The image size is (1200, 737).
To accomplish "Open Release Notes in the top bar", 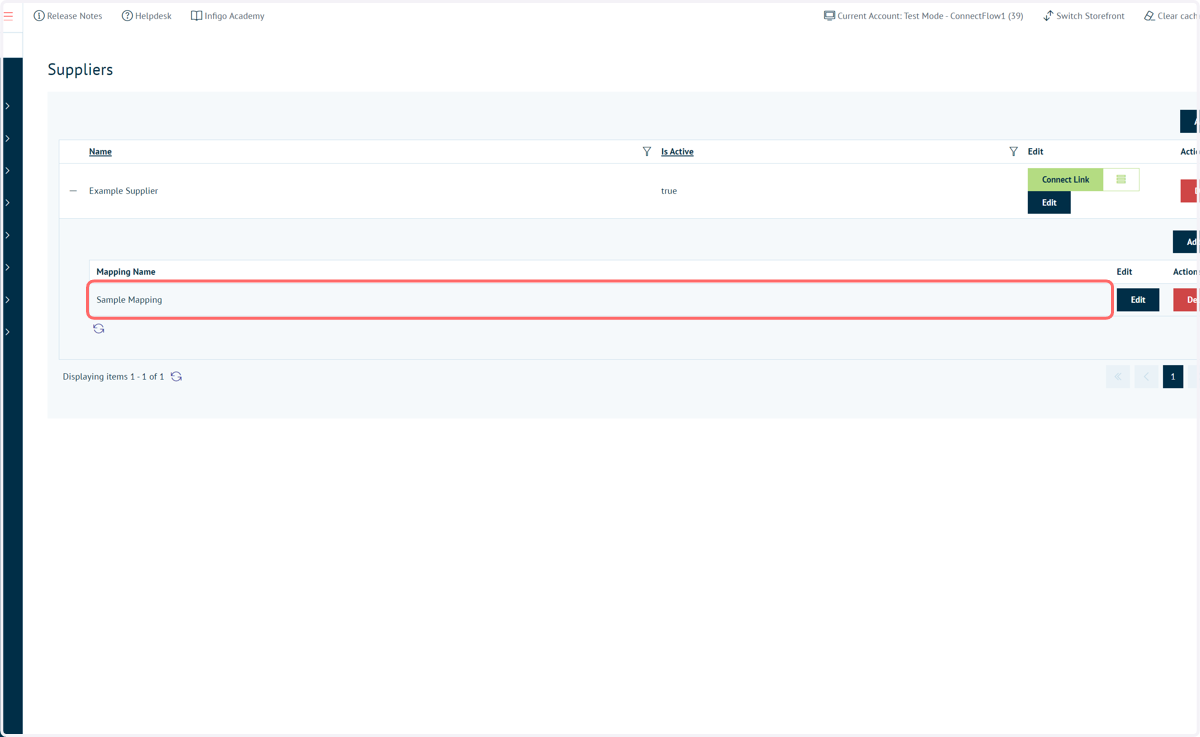I will 68,16.
